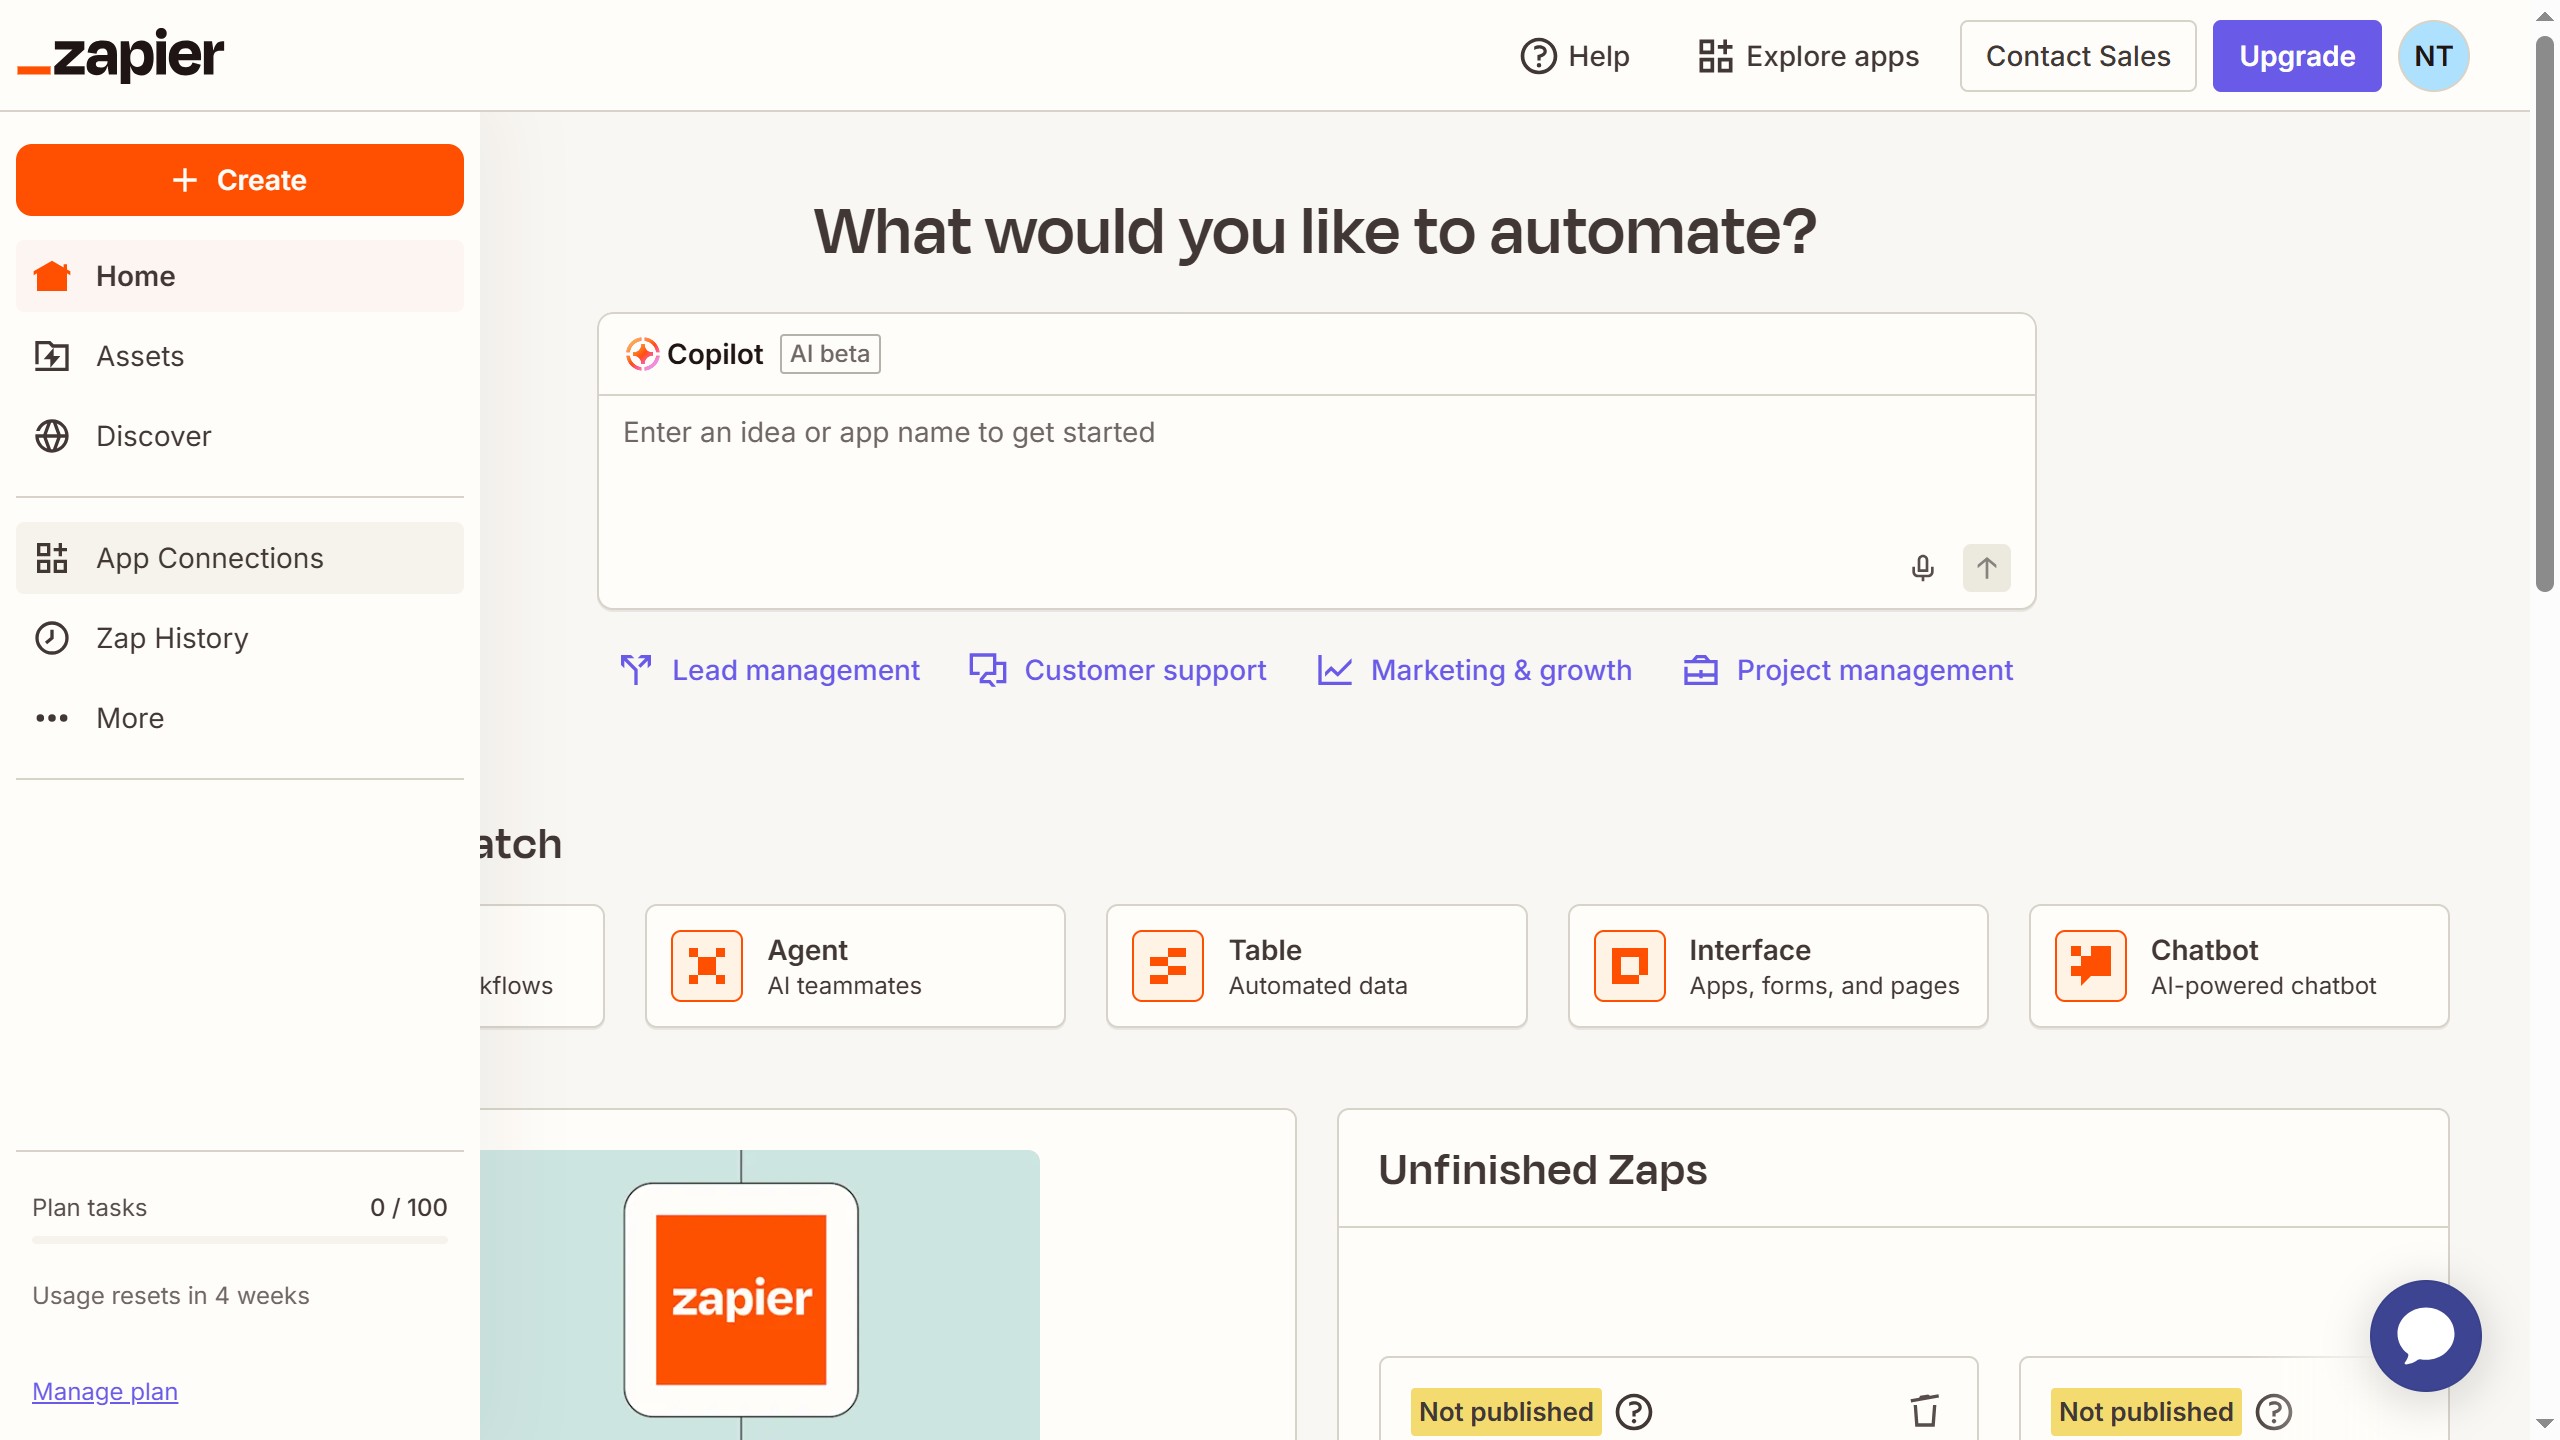
Task: Open App Connections in the sidebar
Action: point(240,558)
